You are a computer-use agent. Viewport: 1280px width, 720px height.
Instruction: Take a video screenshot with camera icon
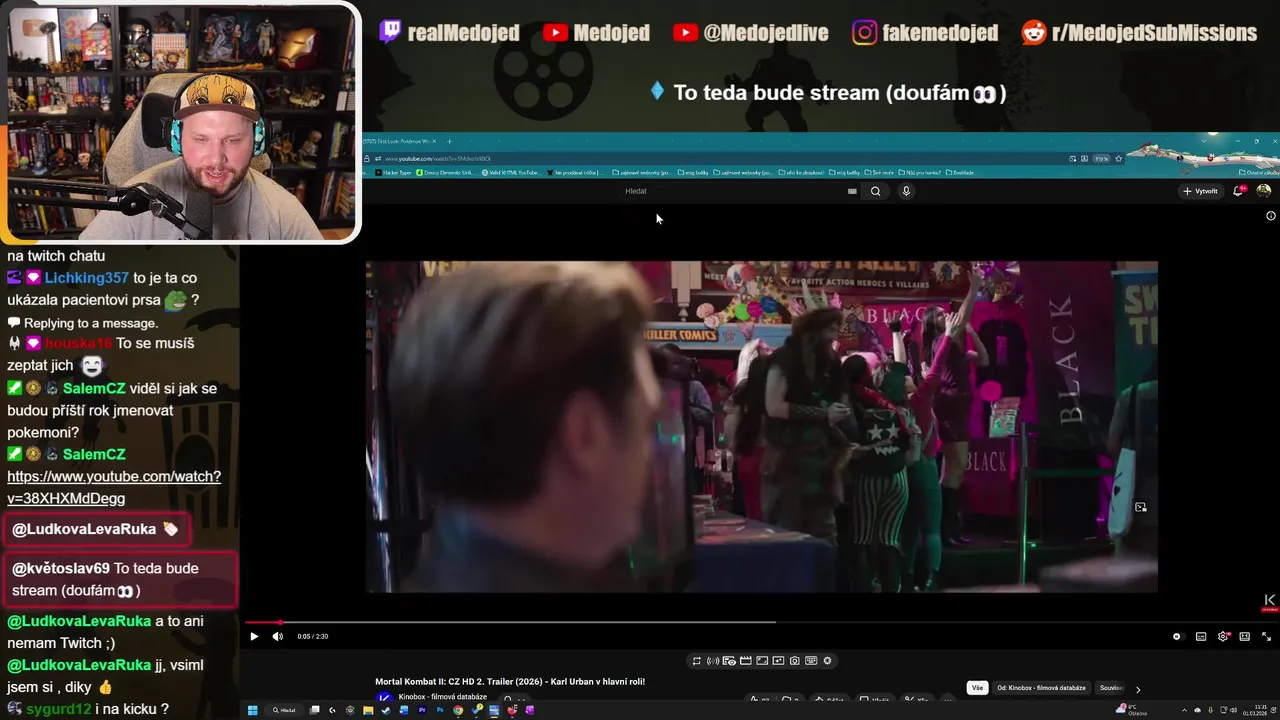point(794,661)
